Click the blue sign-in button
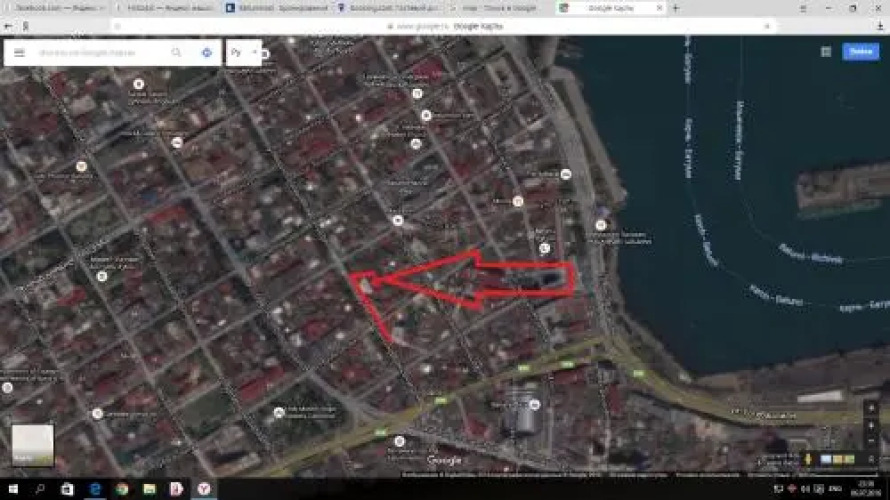Image resolution: width=890 pixels, height=500 pixels. (860, 51)
